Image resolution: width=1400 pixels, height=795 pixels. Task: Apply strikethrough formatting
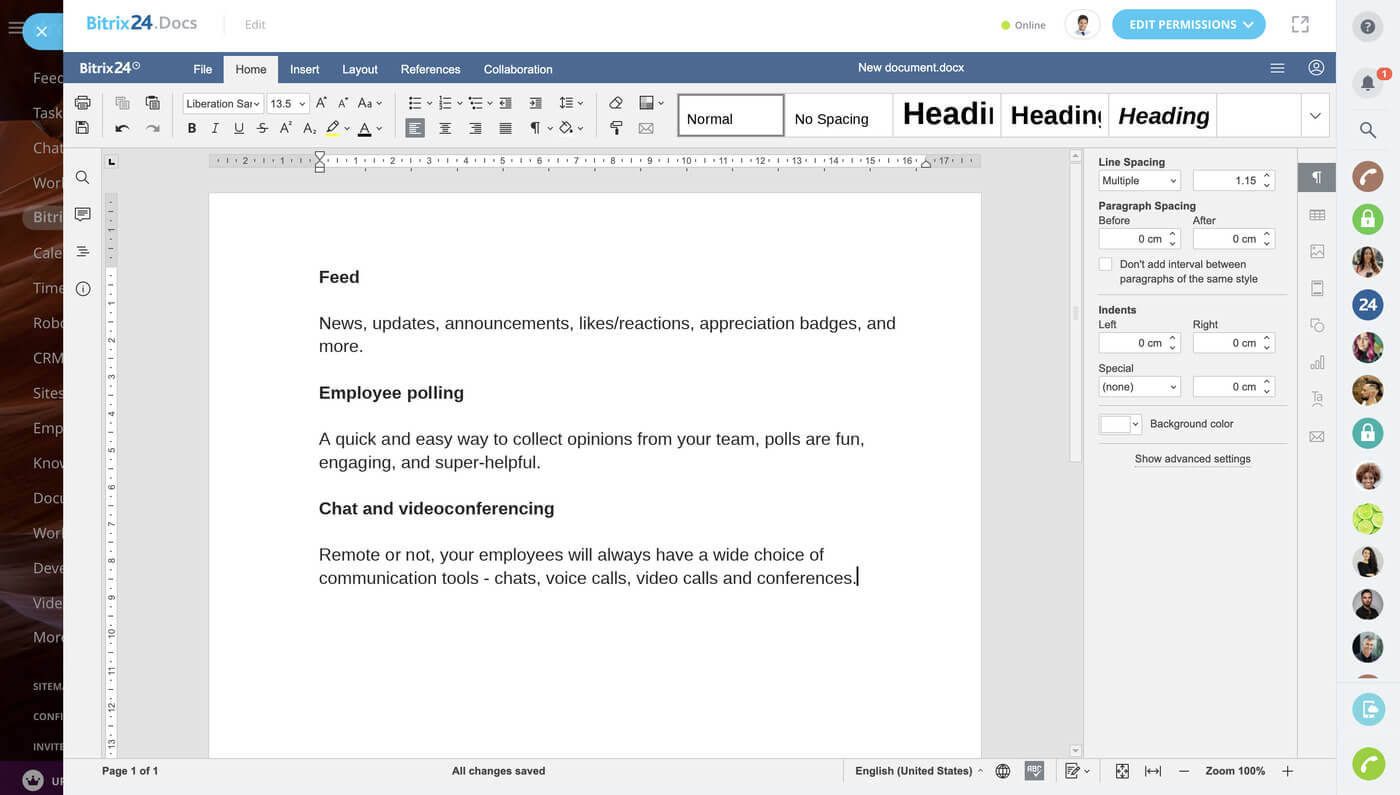[262, 128]
